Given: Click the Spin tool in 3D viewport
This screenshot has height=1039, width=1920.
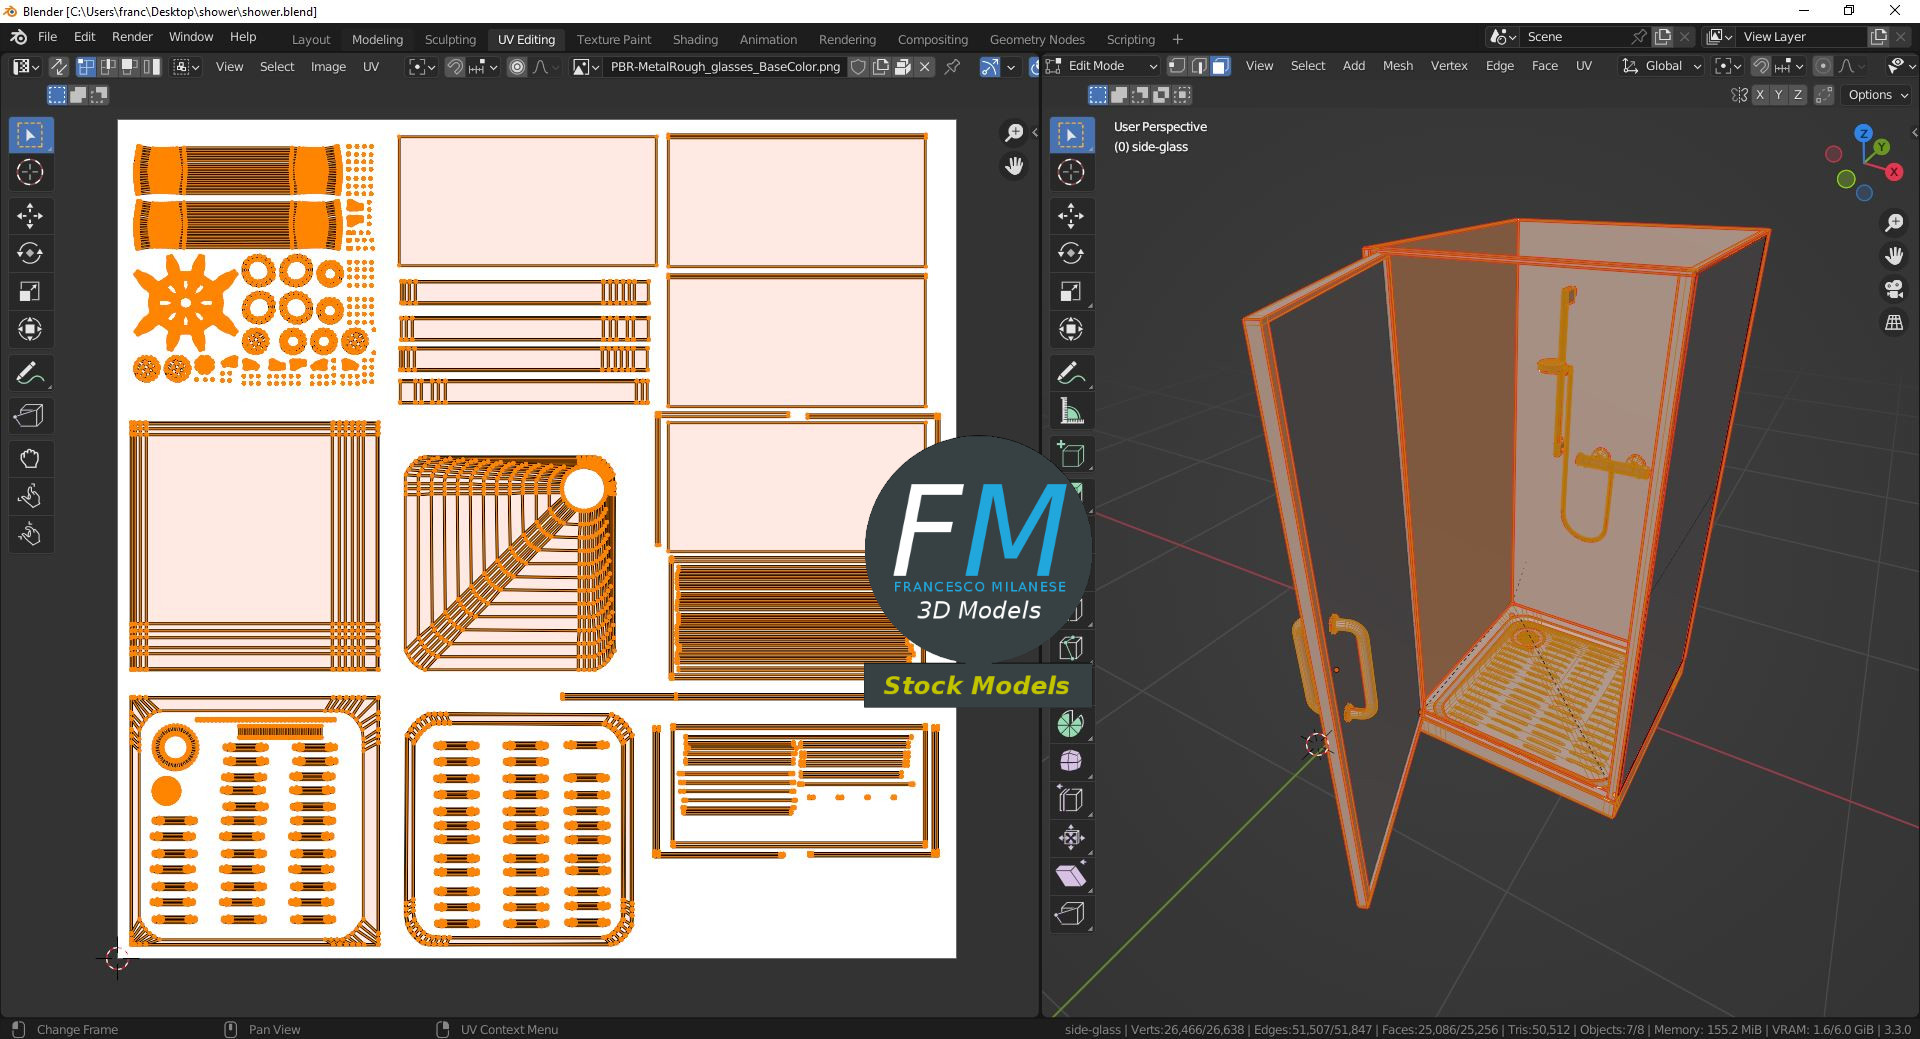Looking at the screenshot, I should pos(1071,724).
